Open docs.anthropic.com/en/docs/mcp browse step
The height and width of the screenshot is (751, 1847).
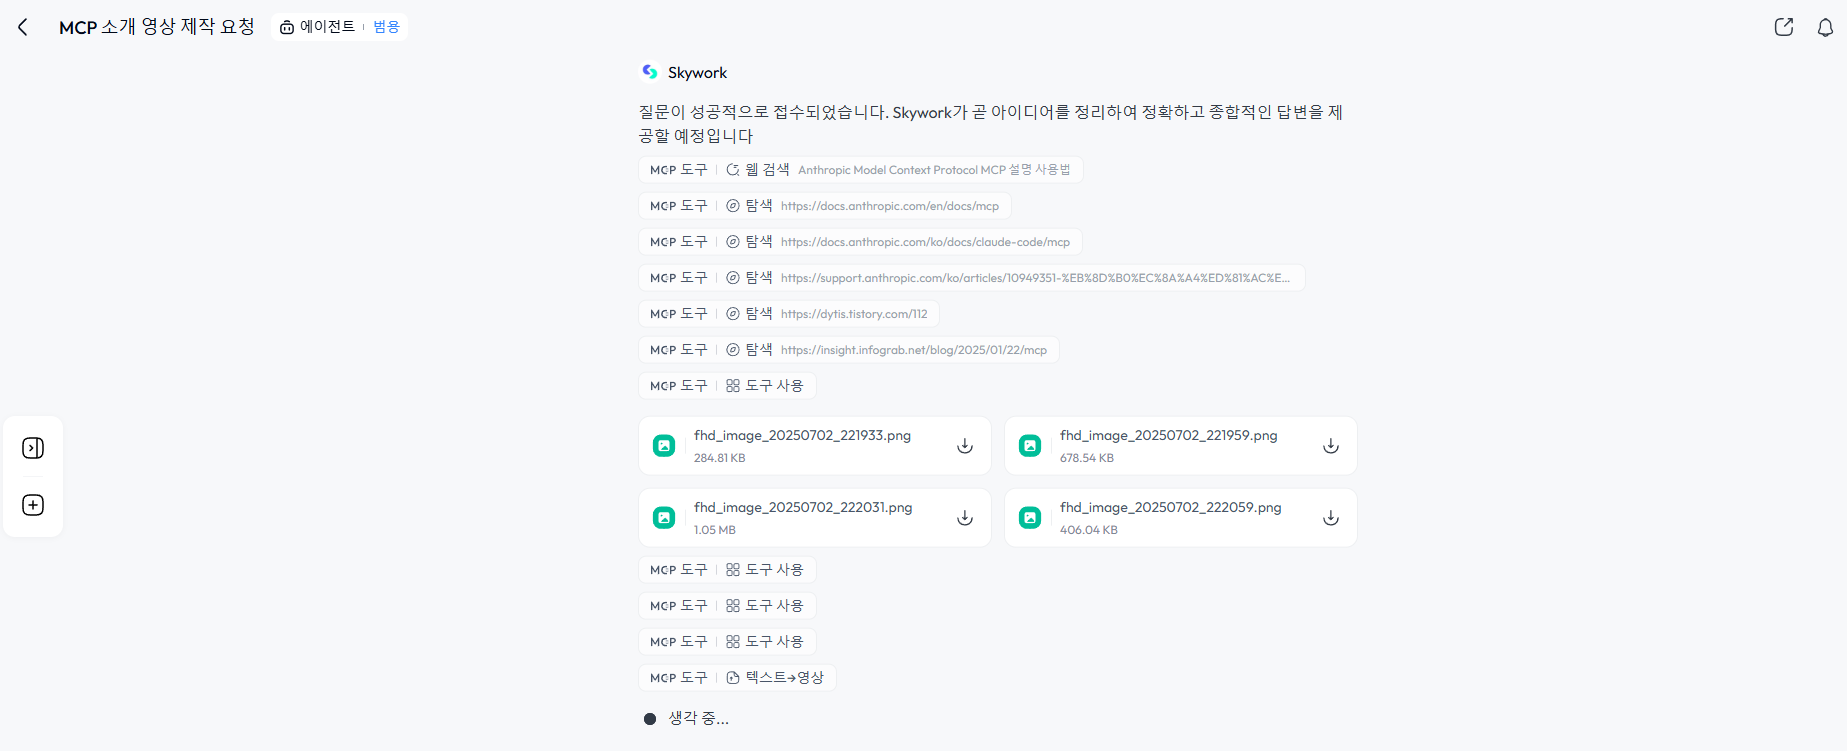pos(825,206)
